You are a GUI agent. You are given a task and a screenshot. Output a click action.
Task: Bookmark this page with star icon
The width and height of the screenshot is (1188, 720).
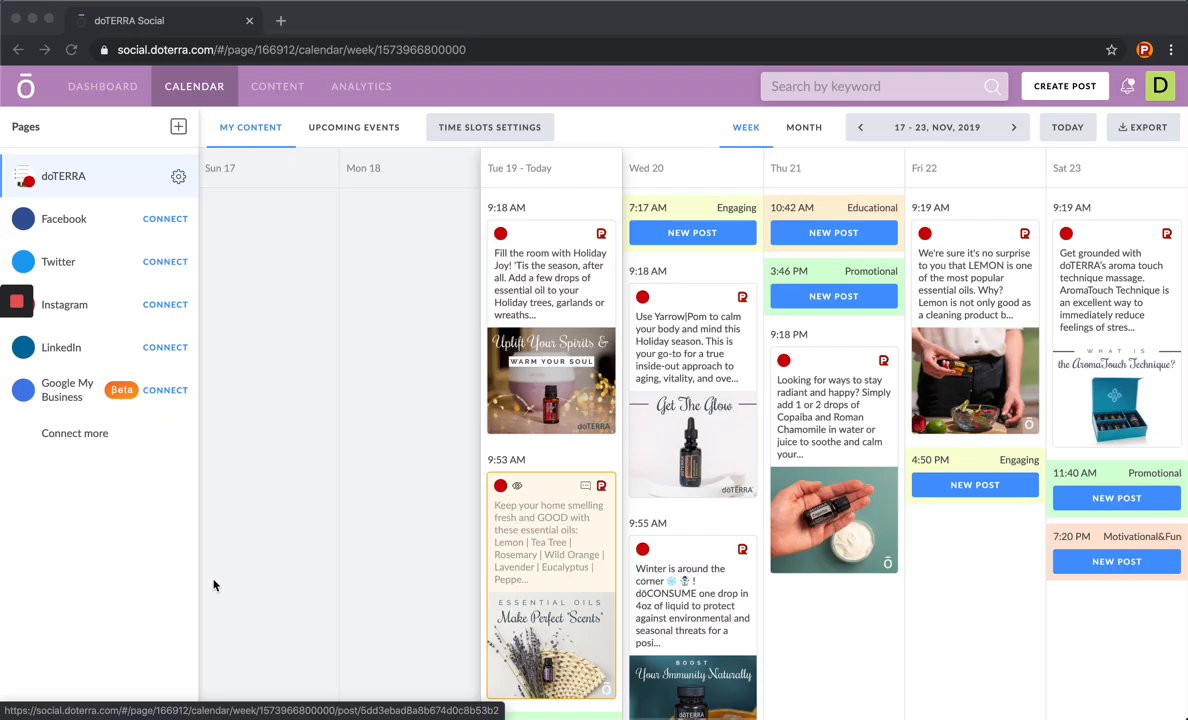click(1111, 50)
